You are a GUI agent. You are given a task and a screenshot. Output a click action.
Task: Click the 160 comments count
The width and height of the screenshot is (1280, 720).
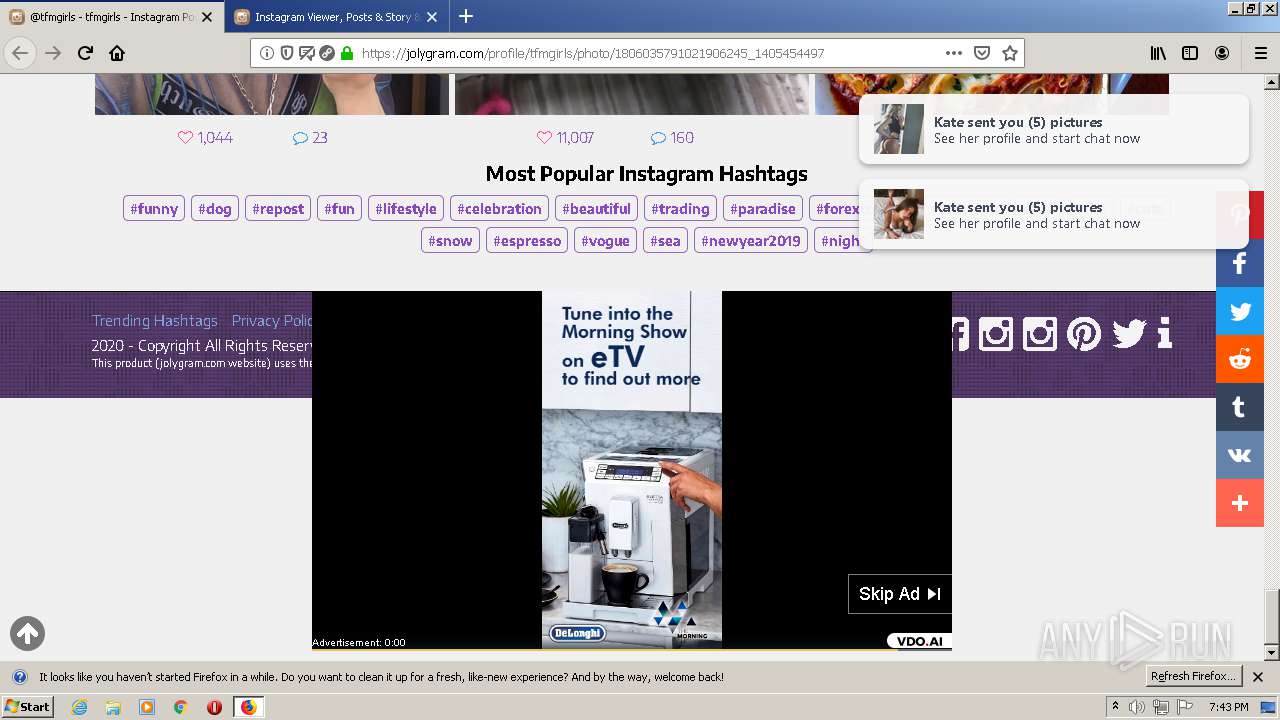(672, 138)
